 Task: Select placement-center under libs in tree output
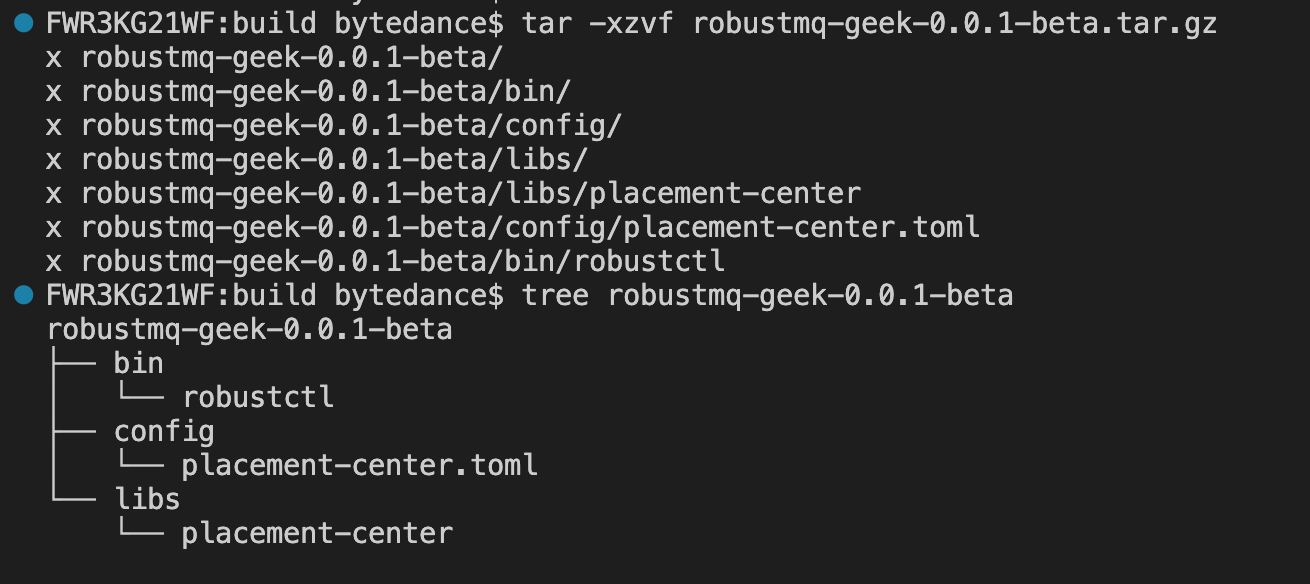point(317,533)
